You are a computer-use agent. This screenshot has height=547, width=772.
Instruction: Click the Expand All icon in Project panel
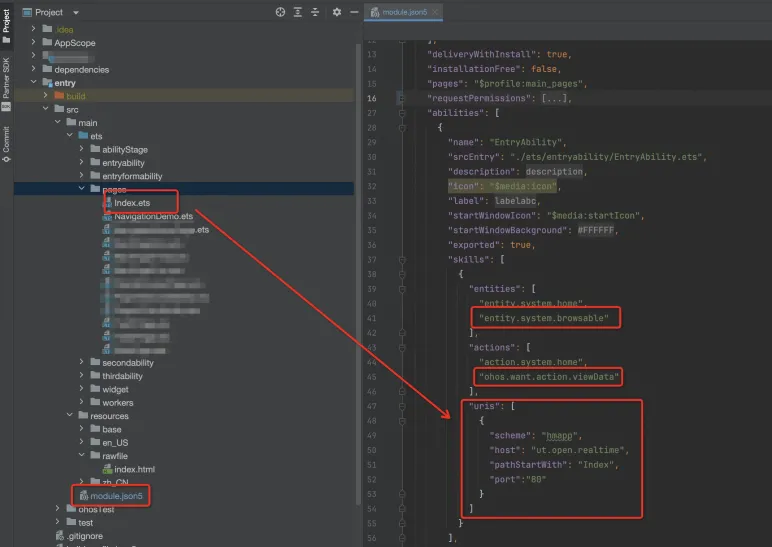click(x=298, y=12)
